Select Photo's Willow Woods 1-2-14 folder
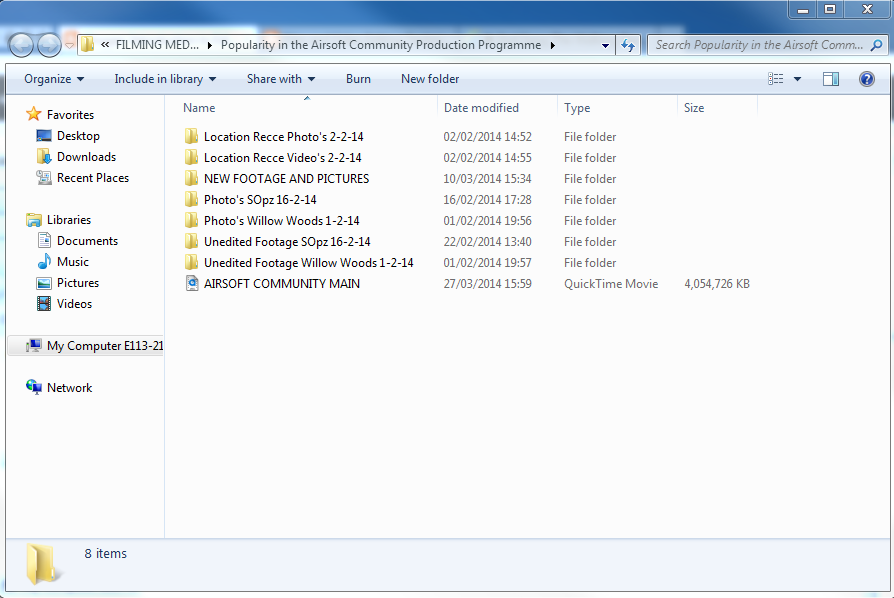Screen dimensions: 894x598 [x=282, y=221]
